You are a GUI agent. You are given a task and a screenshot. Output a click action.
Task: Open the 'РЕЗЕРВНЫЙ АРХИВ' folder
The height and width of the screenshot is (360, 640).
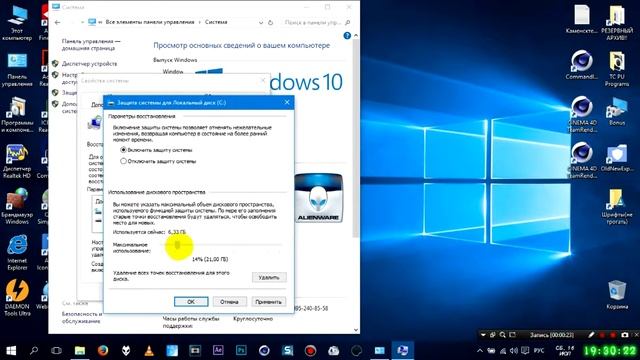pyautogui.click(x=617, y=22)
